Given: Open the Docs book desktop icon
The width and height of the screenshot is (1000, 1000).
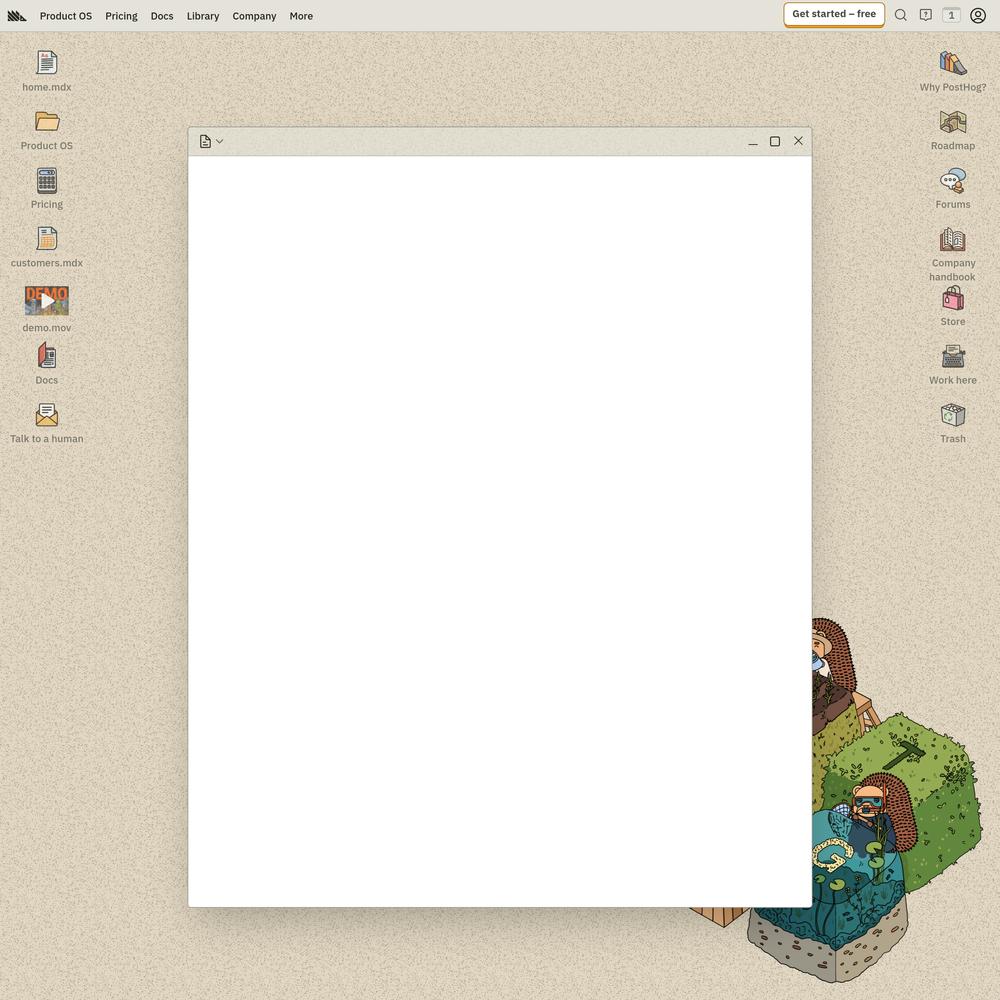Looking at the screenshot, I should [x=47, y=356].
